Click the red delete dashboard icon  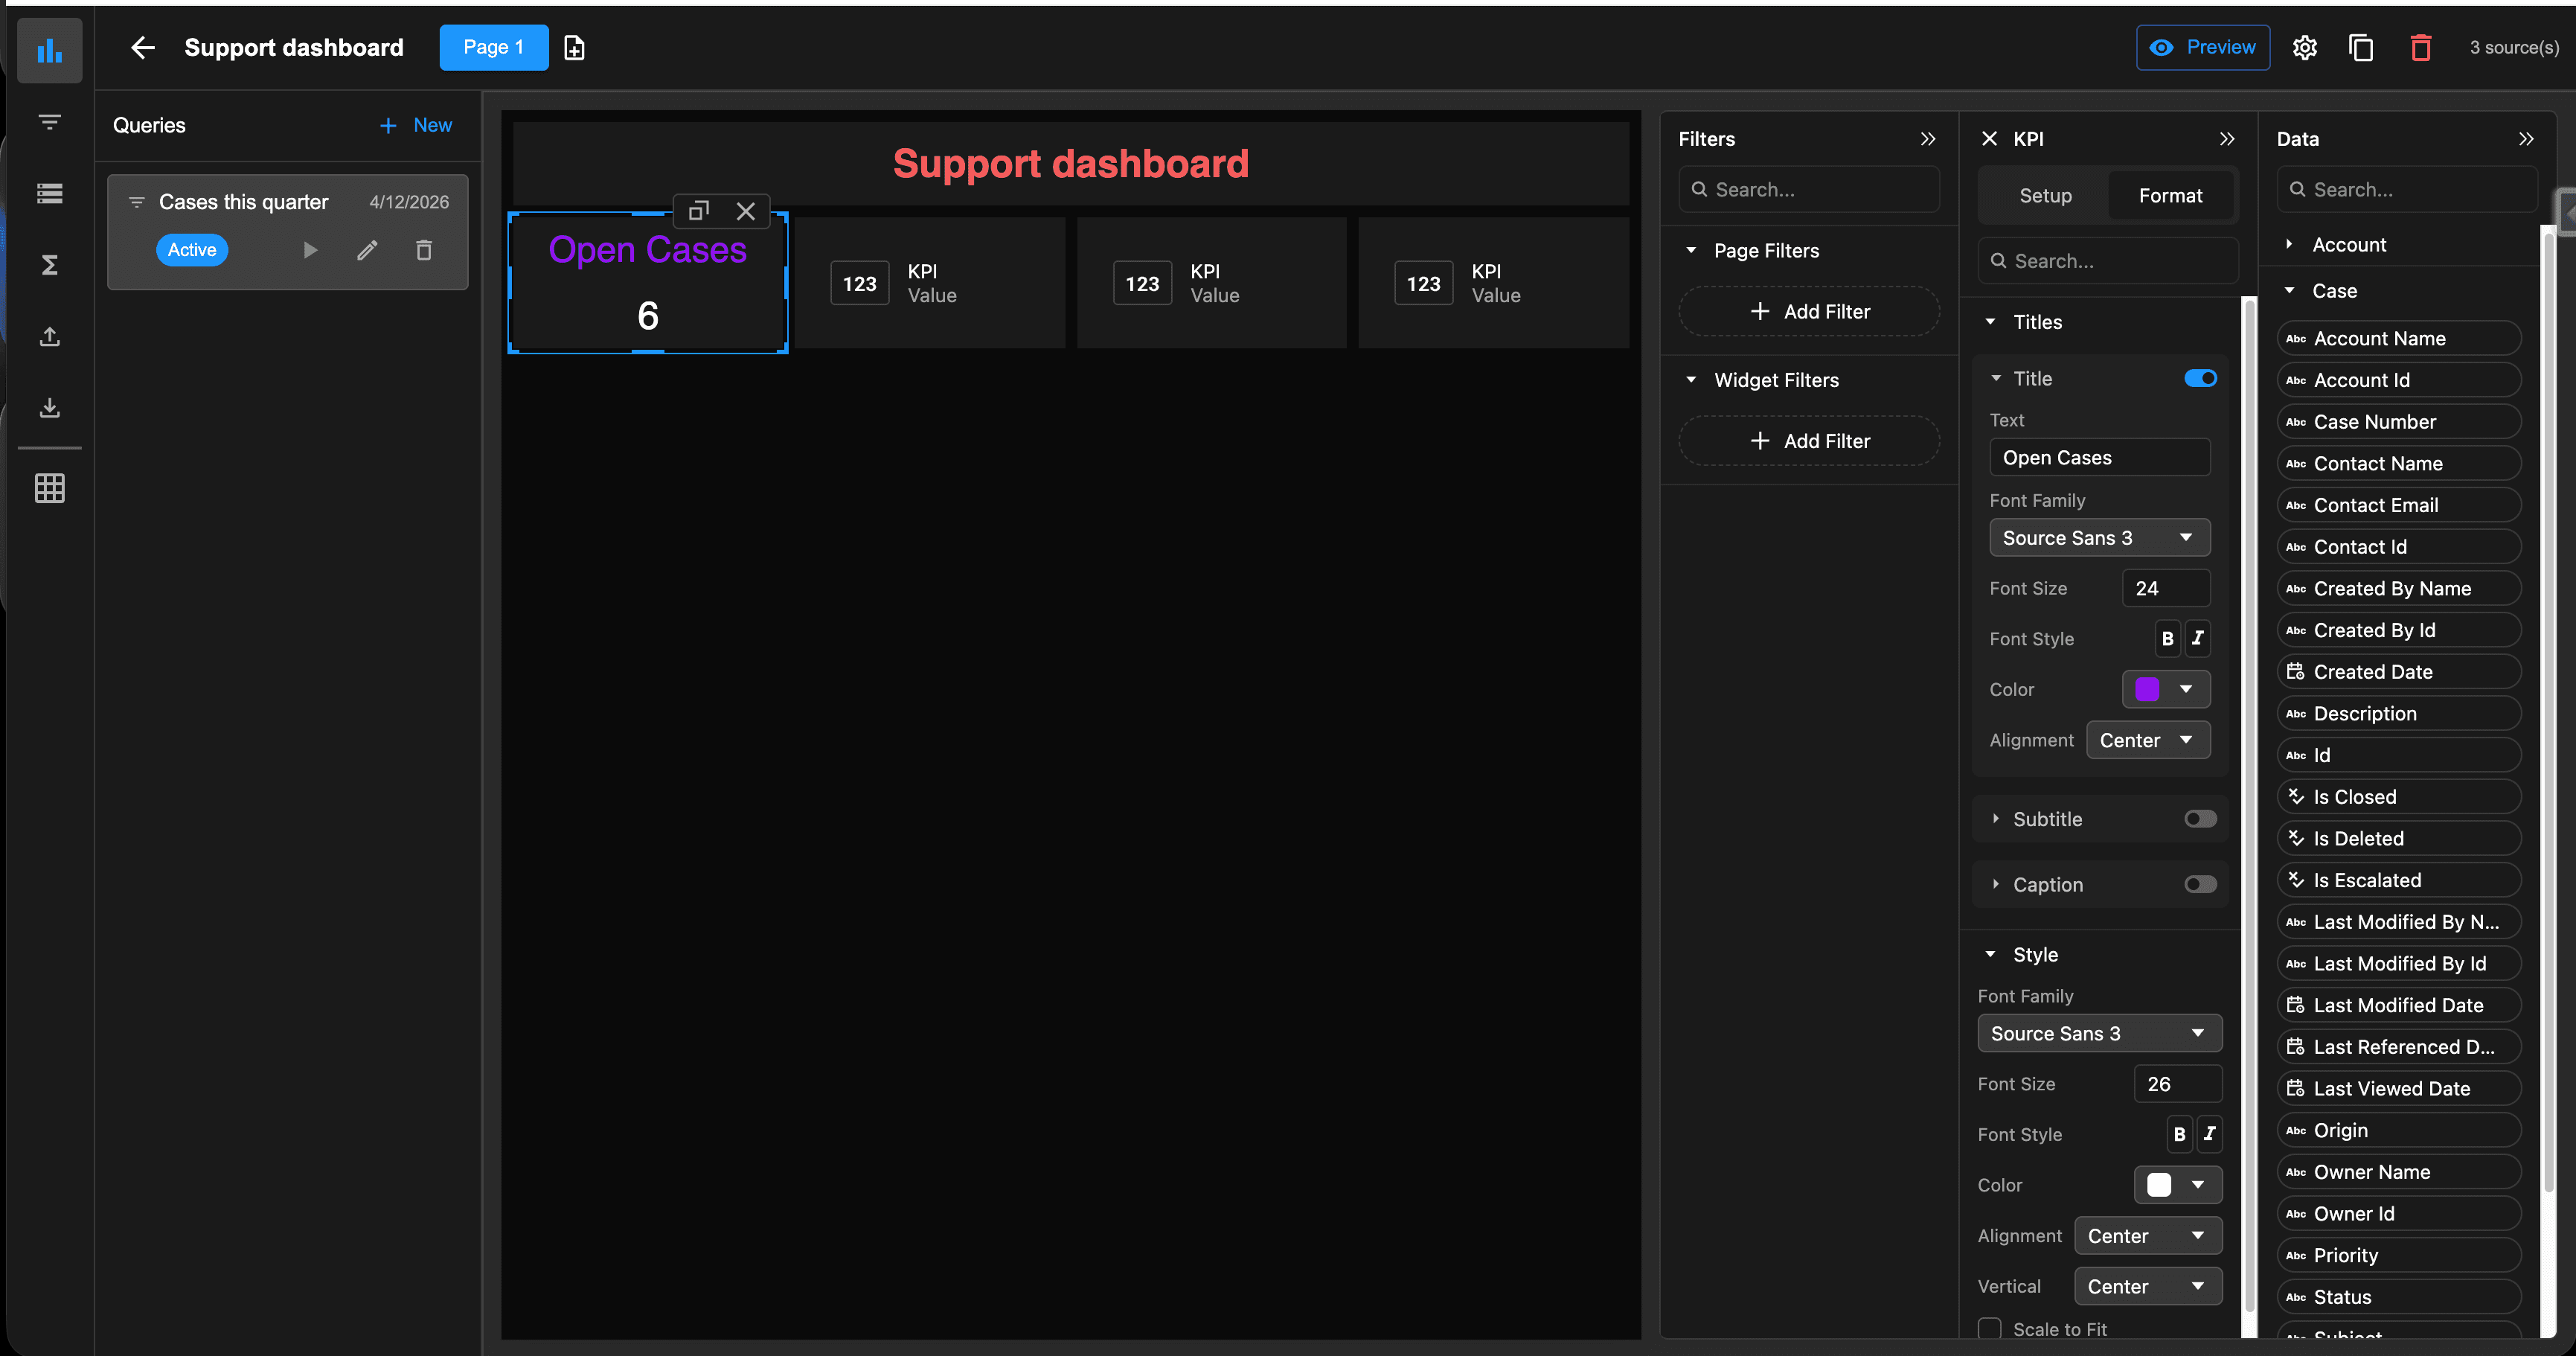tap(2420, 48)
